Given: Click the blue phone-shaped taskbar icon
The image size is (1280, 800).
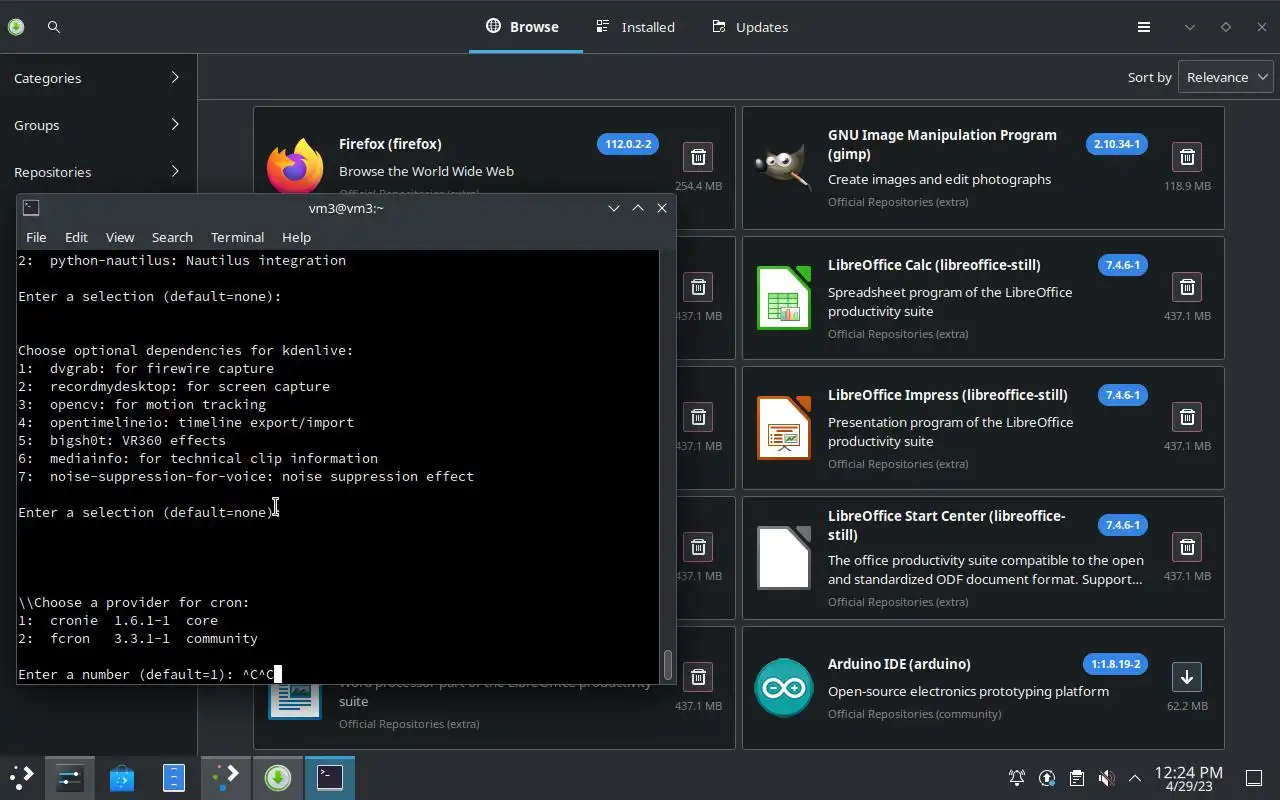Looking at the screenshot, I should (x=174, y=777).
